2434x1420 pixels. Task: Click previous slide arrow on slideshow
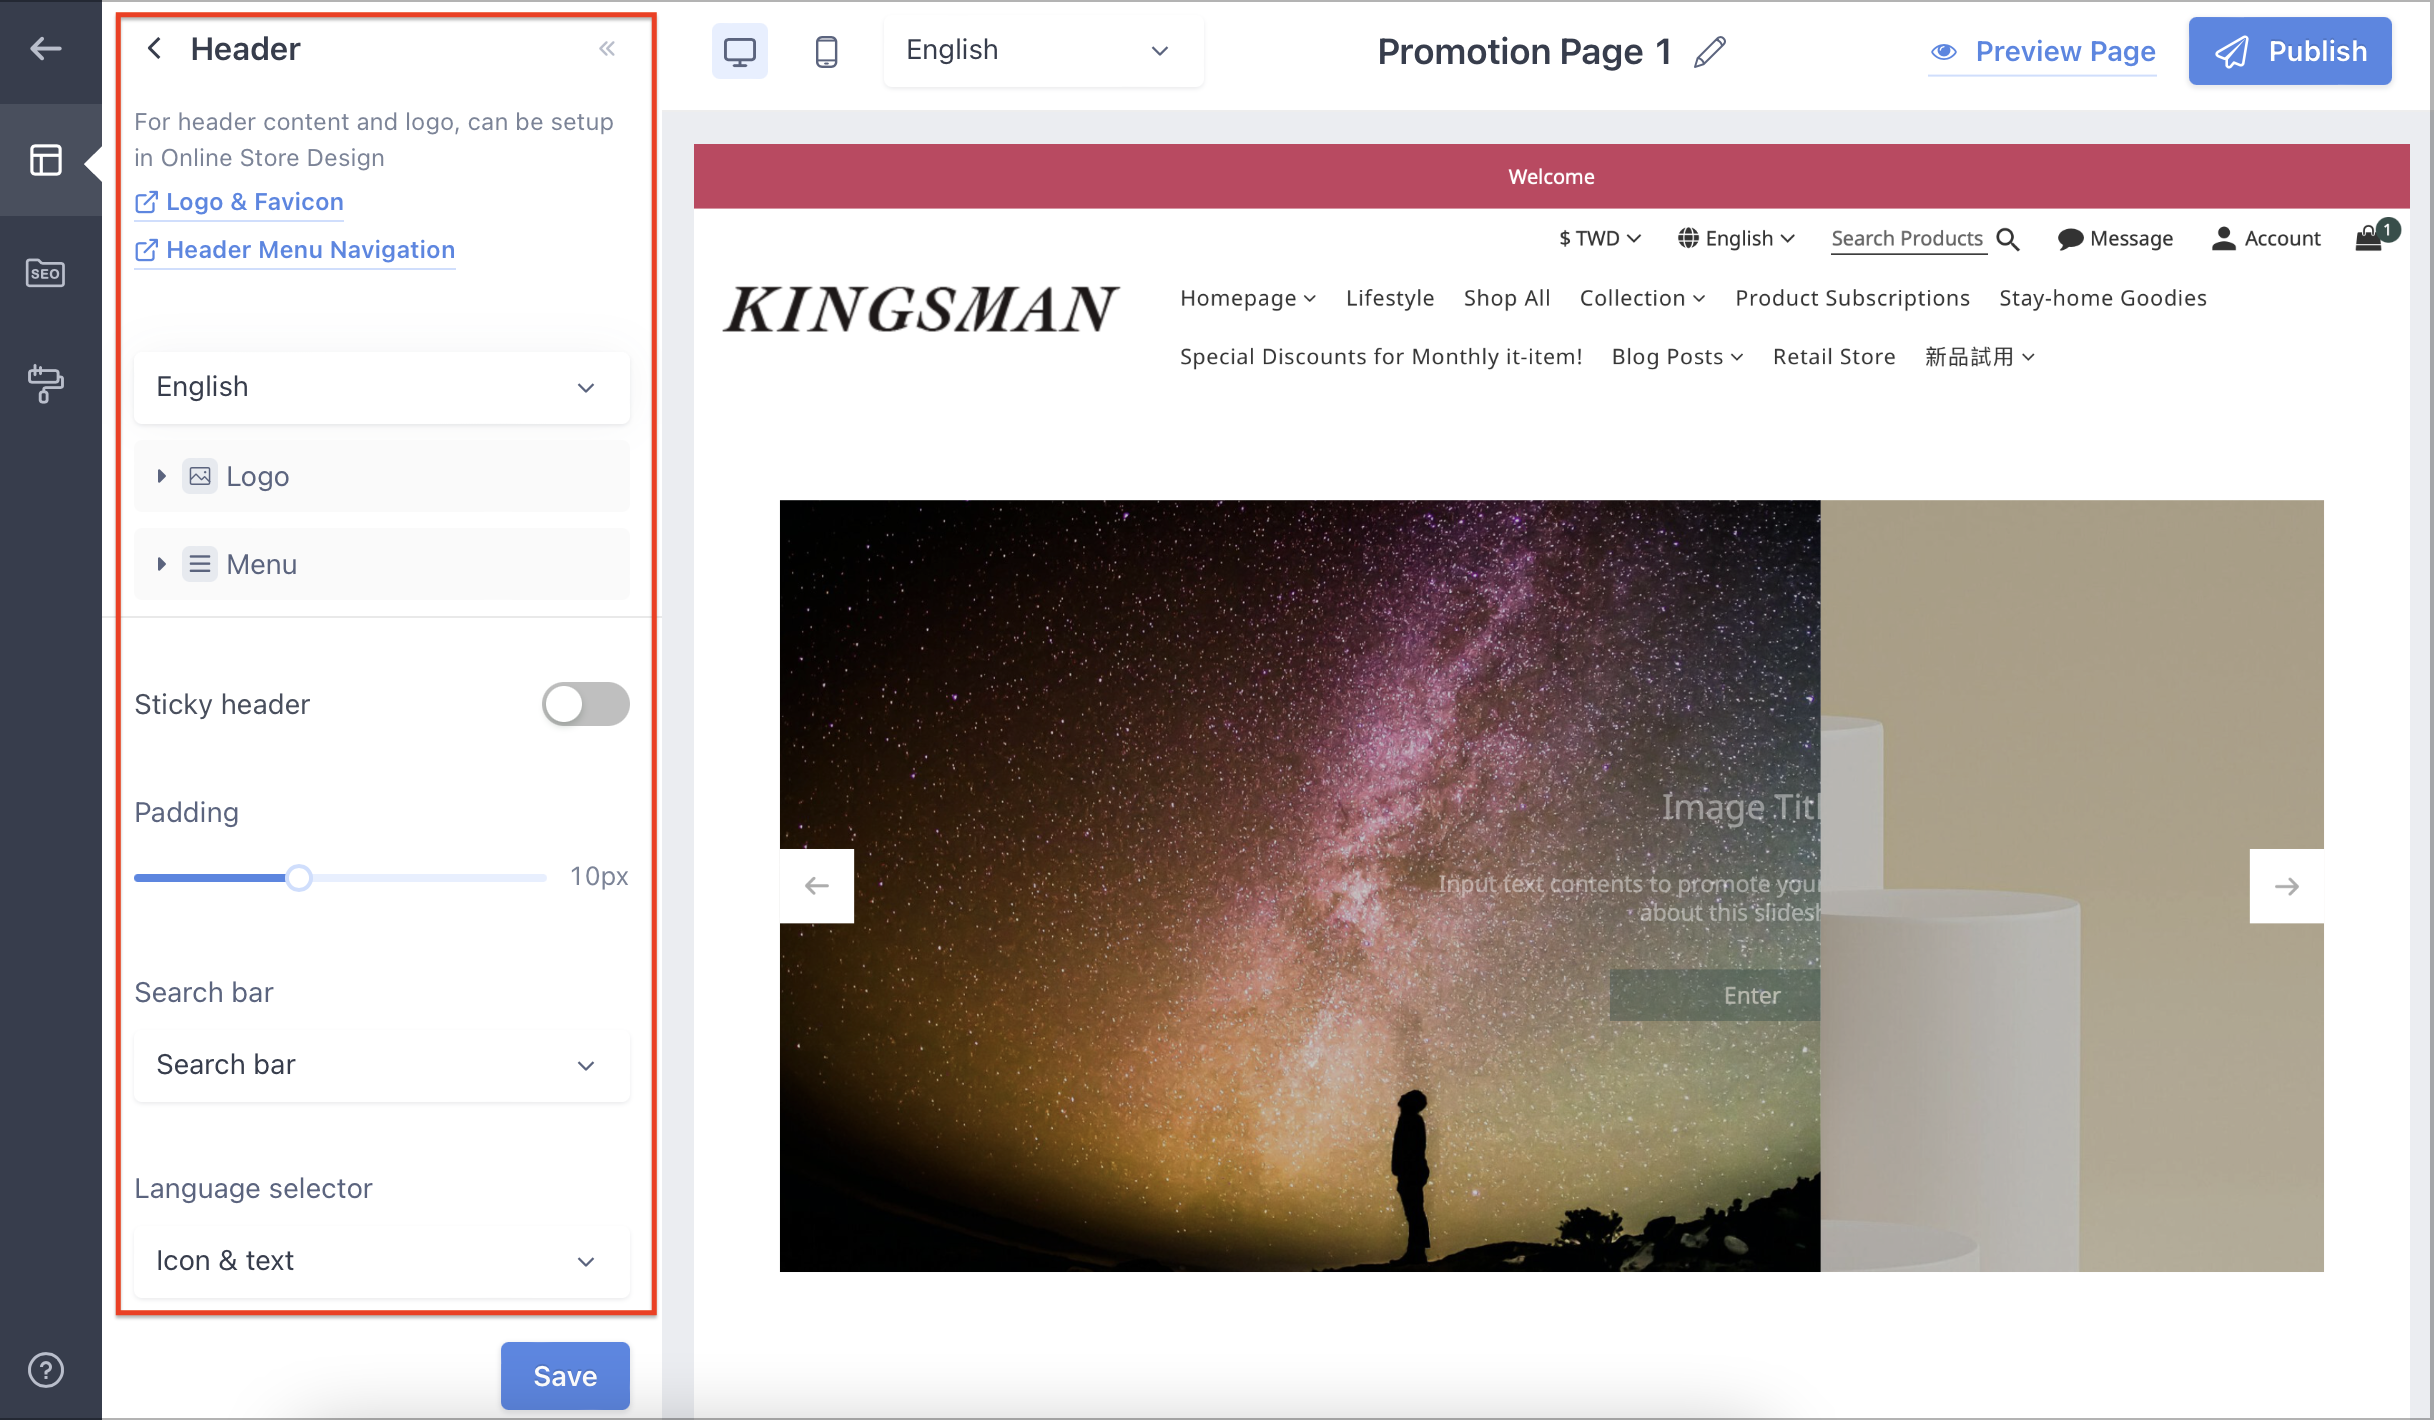click(x=817, y=886)
